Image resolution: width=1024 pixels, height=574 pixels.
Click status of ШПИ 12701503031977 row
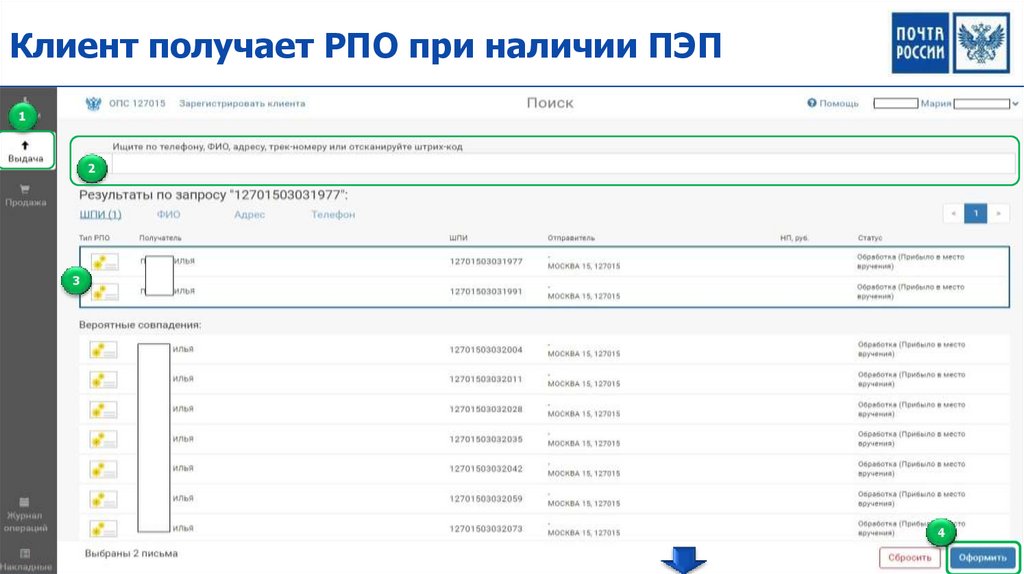pos(910,261)
